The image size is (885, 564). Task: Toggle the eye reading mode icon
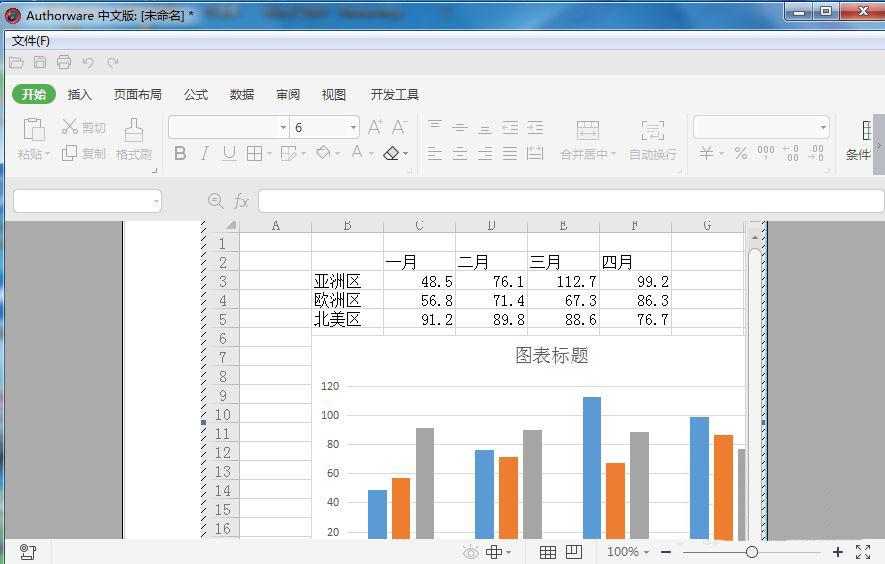(470, 552)
